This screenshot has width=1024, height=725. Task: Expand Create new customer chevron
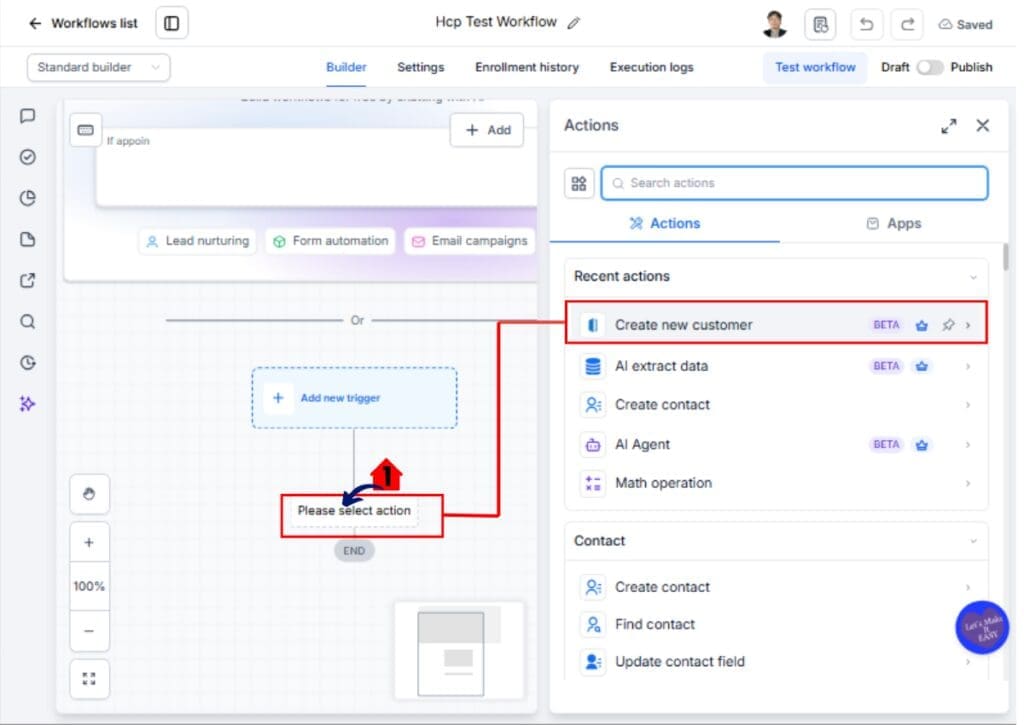click(968, 325)
